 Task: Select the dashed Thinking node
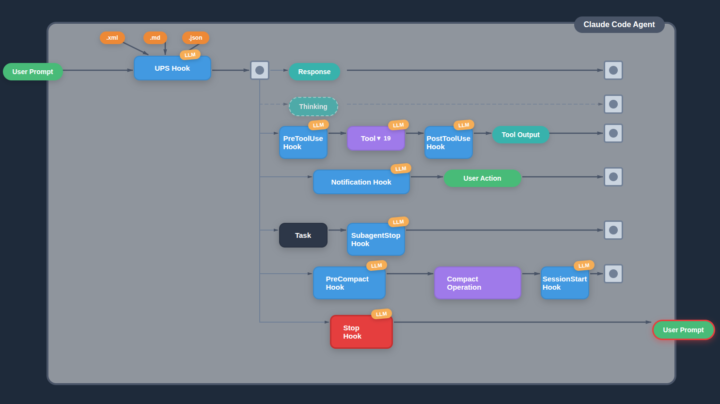click(x=313, y=107)
